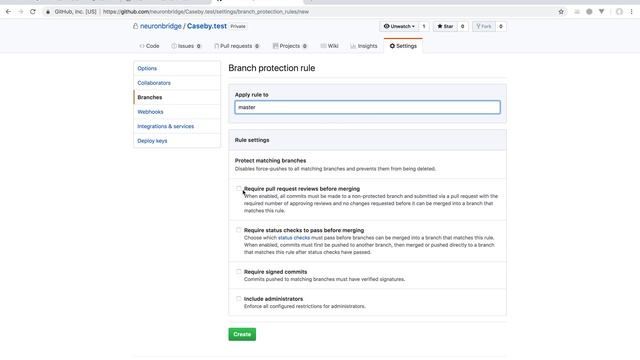Open Webhooks in the settings sidebar
This screenshot has height=360, width=640.
[x=177, y=112]
